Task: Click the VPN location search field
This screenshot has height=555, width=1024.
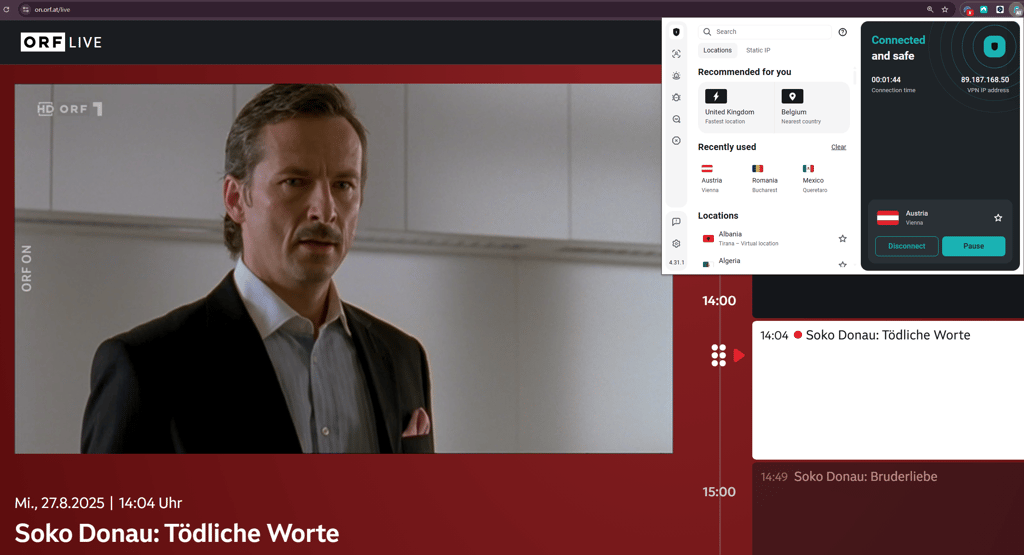Action: tap(765, 31)
